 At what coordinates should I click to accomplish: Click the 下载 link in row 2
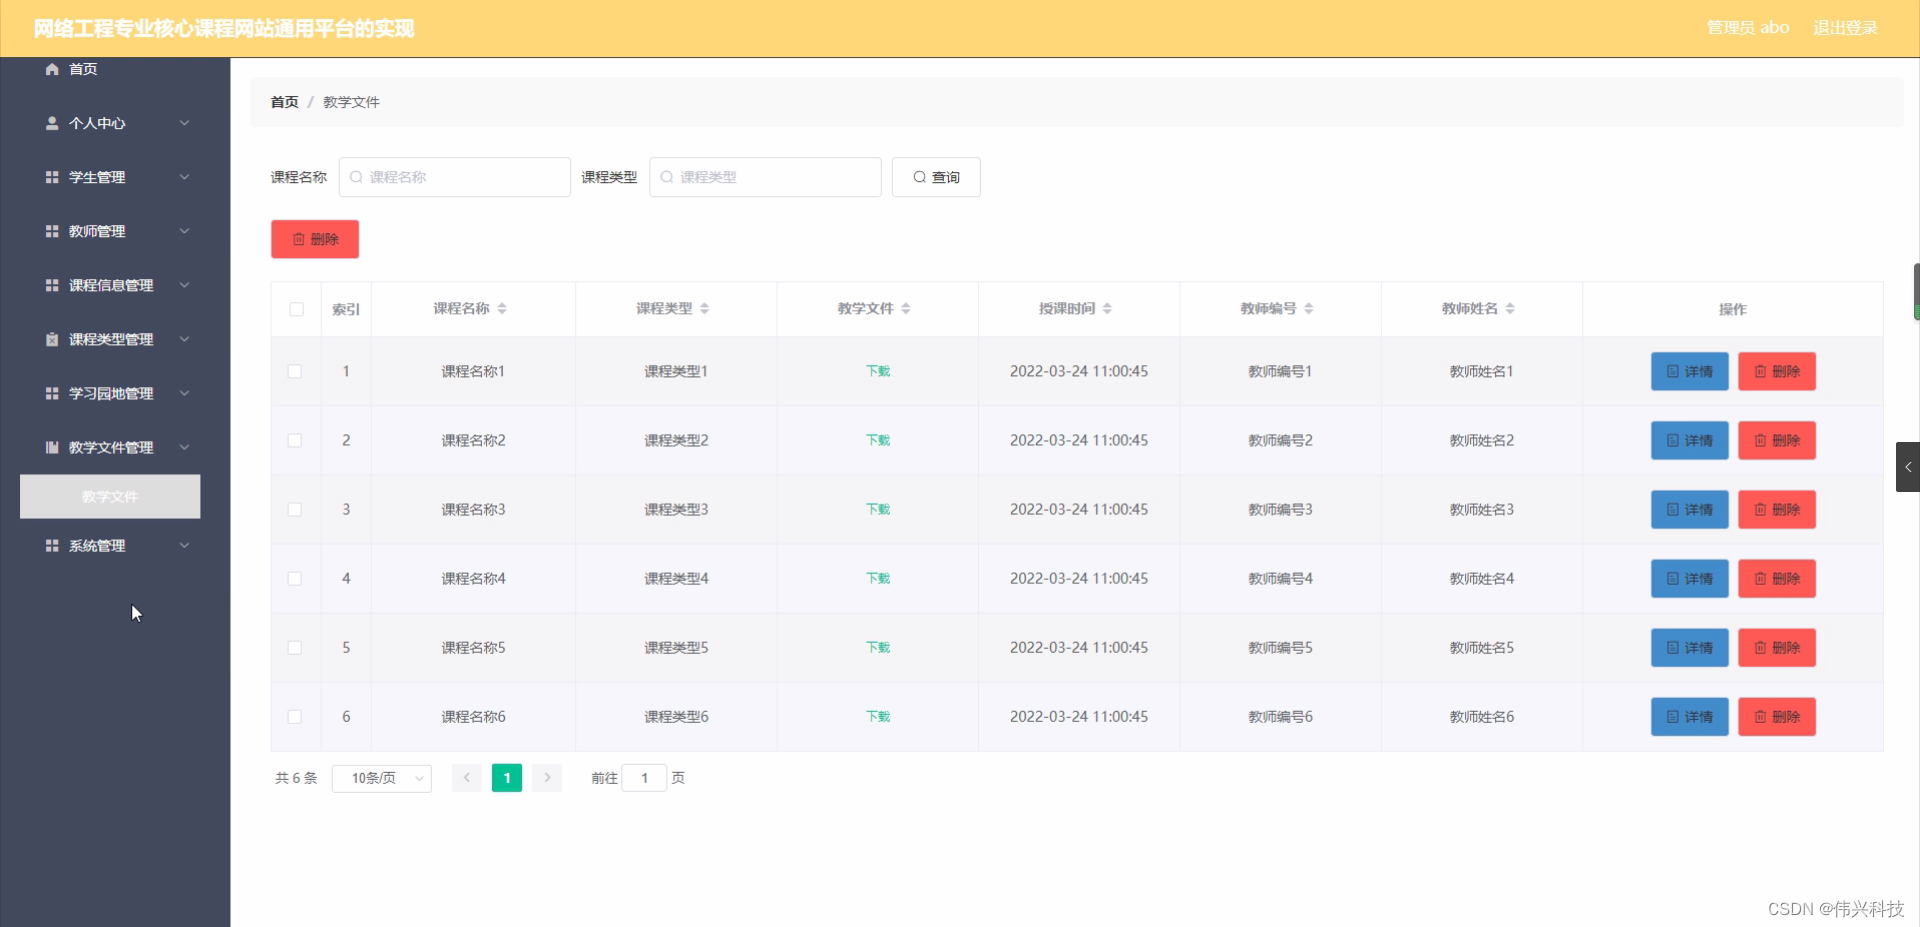coord(877,440)
